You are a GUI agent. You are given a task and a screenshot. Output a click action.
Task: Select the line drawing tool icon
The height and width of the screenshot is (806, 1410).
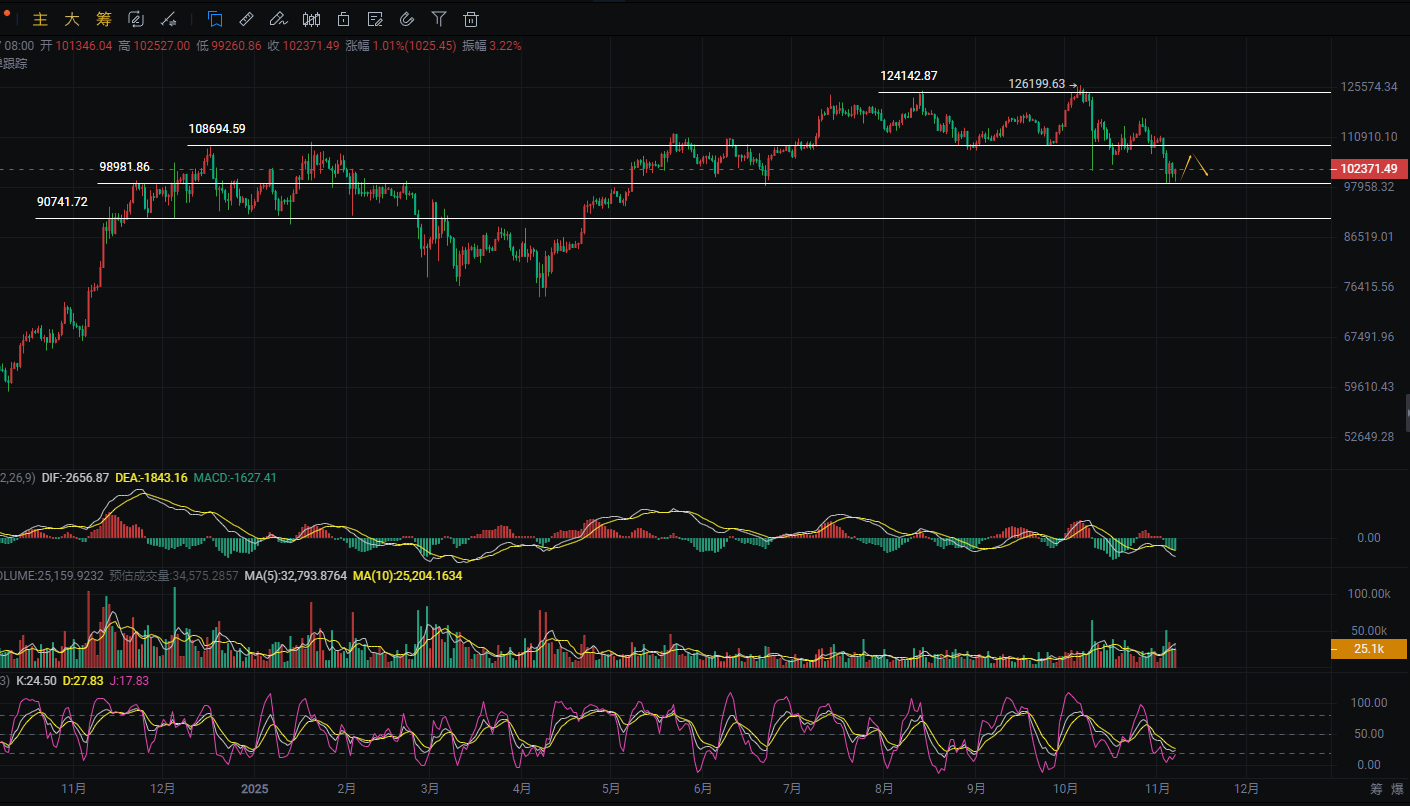pos(169,19)
